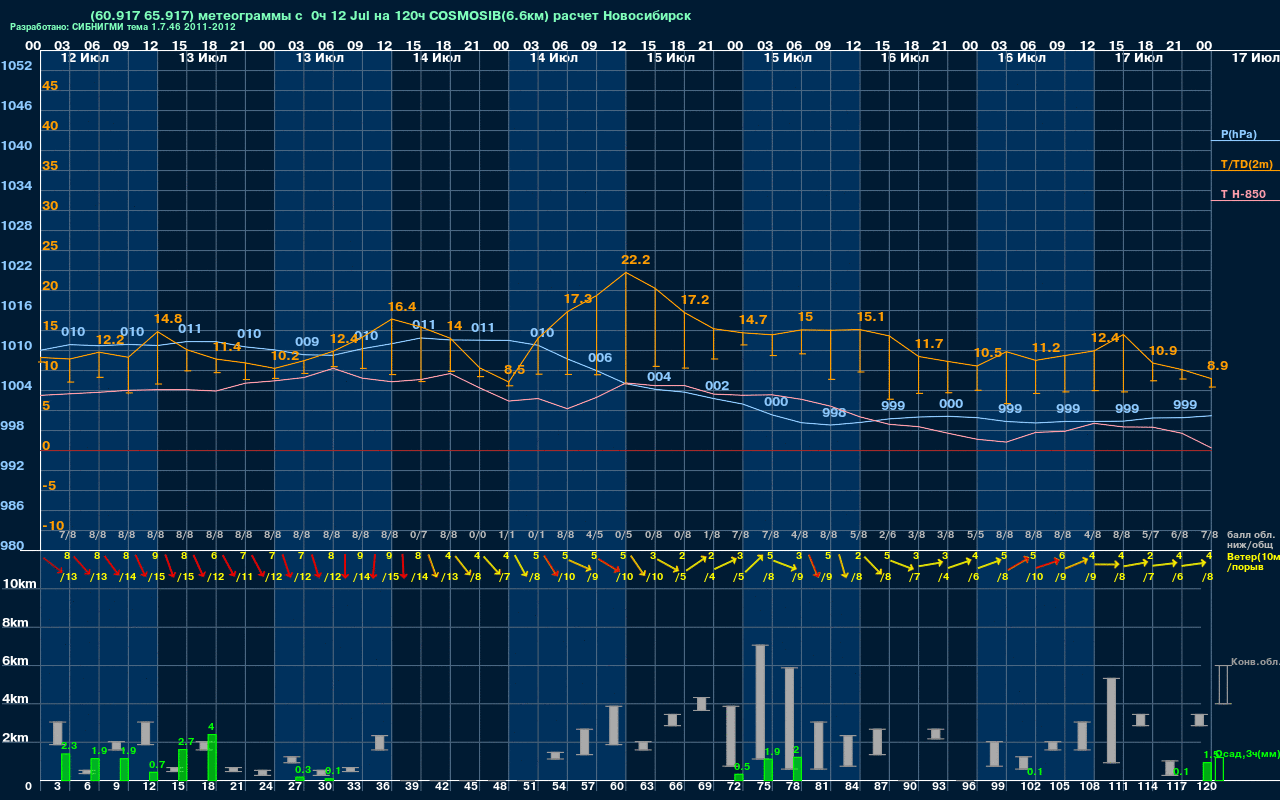Select the 12.2 temperature label
The image size is (1280, 800).
pyautogui.click(x=110, y=340)
